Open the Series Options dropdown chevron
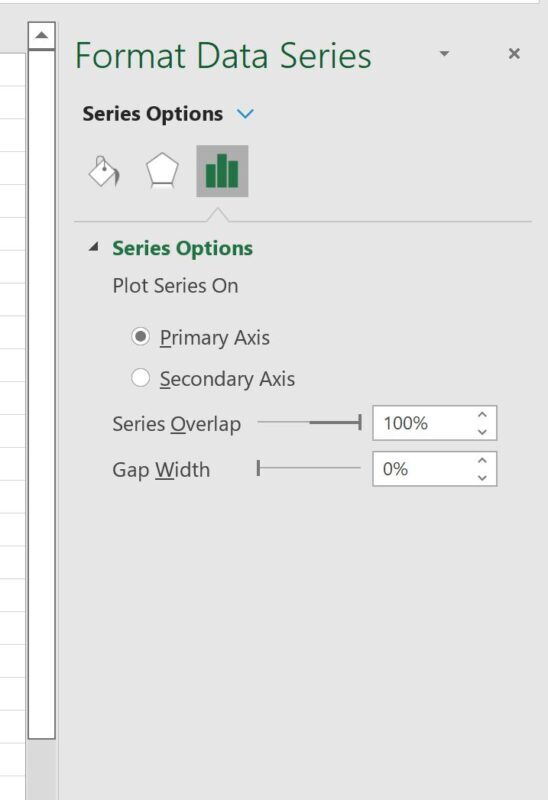 245,114
